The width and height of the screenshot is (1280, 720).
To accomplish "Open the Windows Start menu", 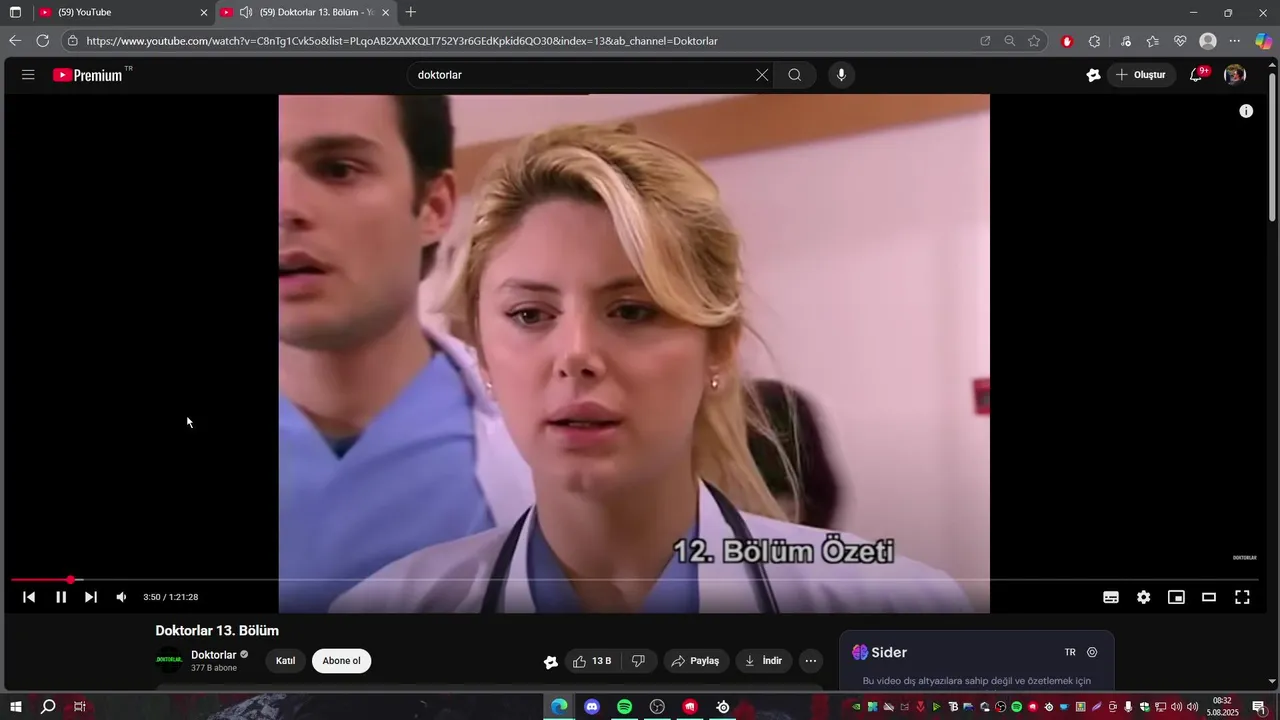I will tap(16, 707).
